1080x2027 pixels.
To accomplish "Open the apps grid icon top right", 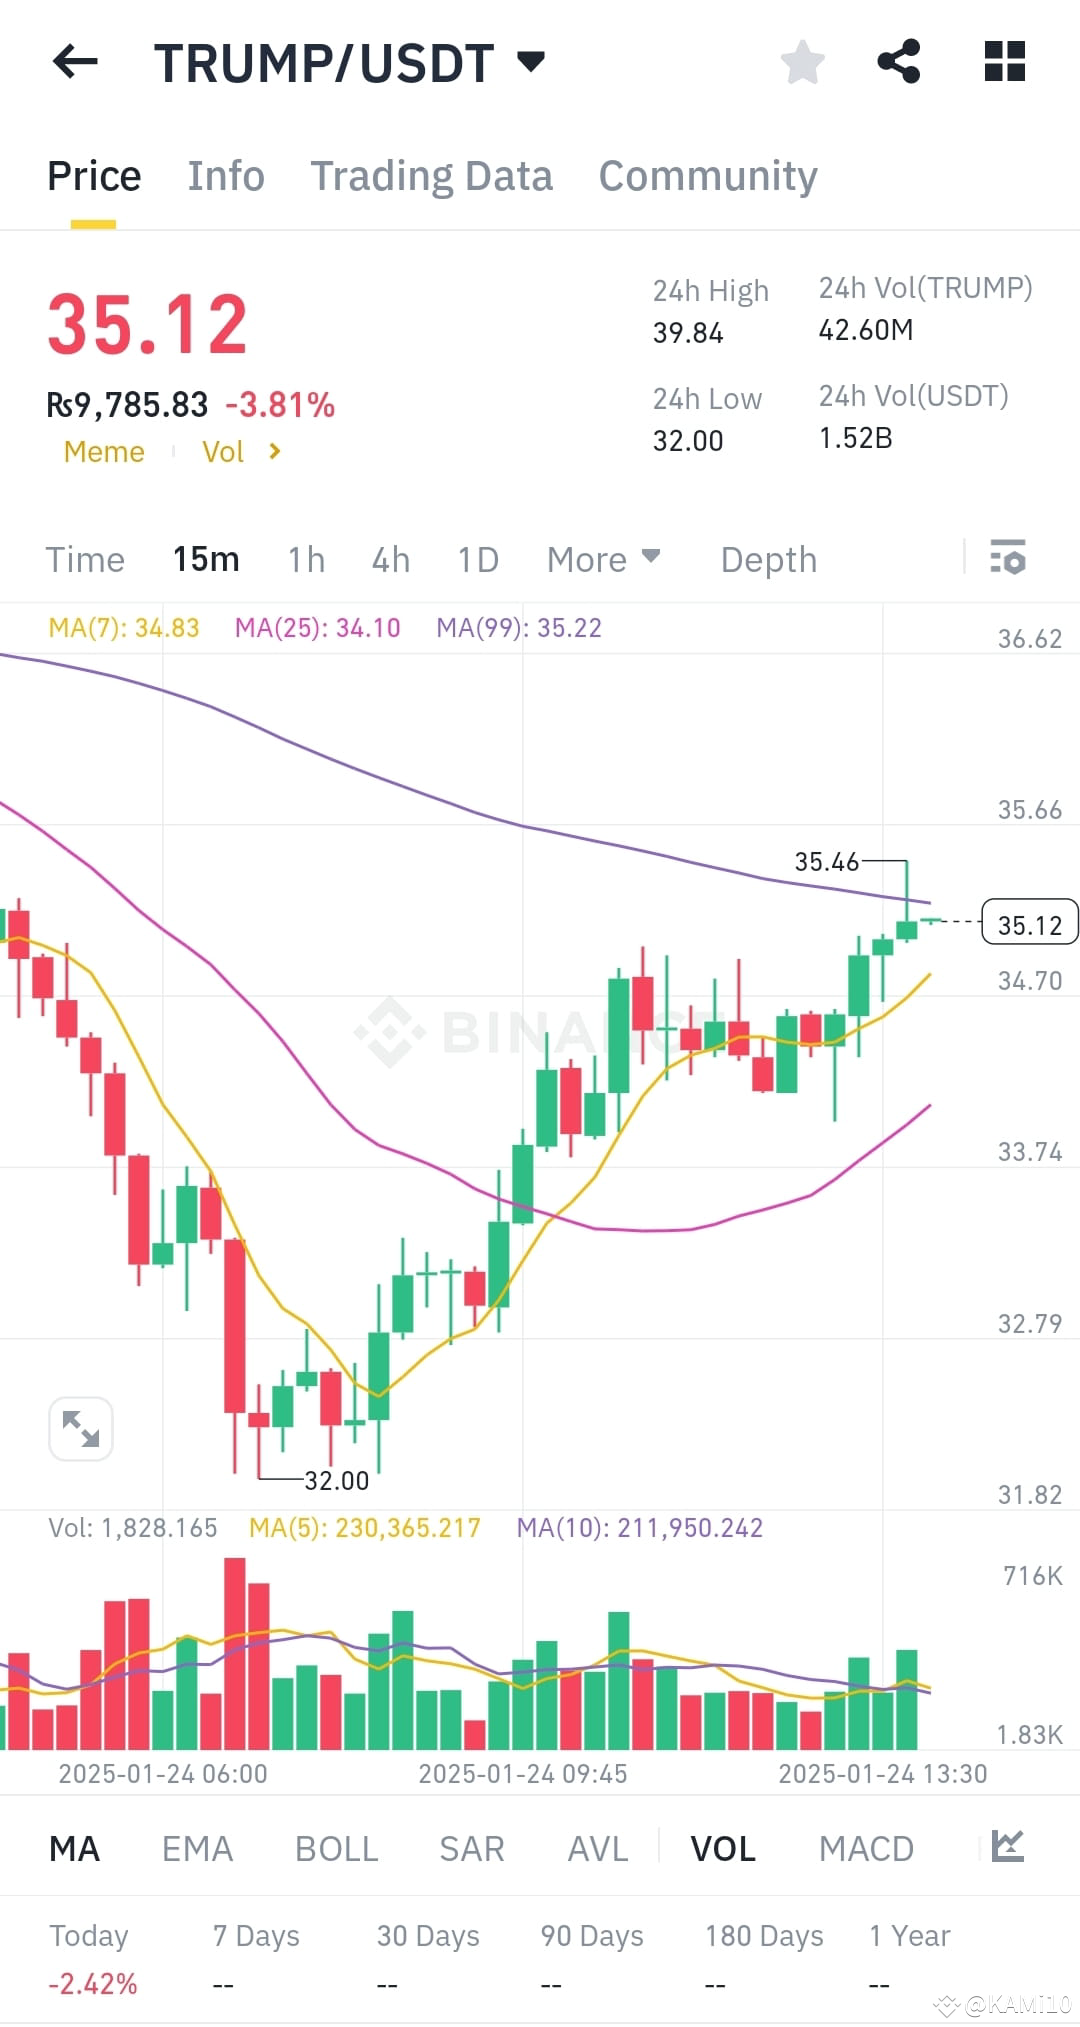I will click(x=1004, y=62).
